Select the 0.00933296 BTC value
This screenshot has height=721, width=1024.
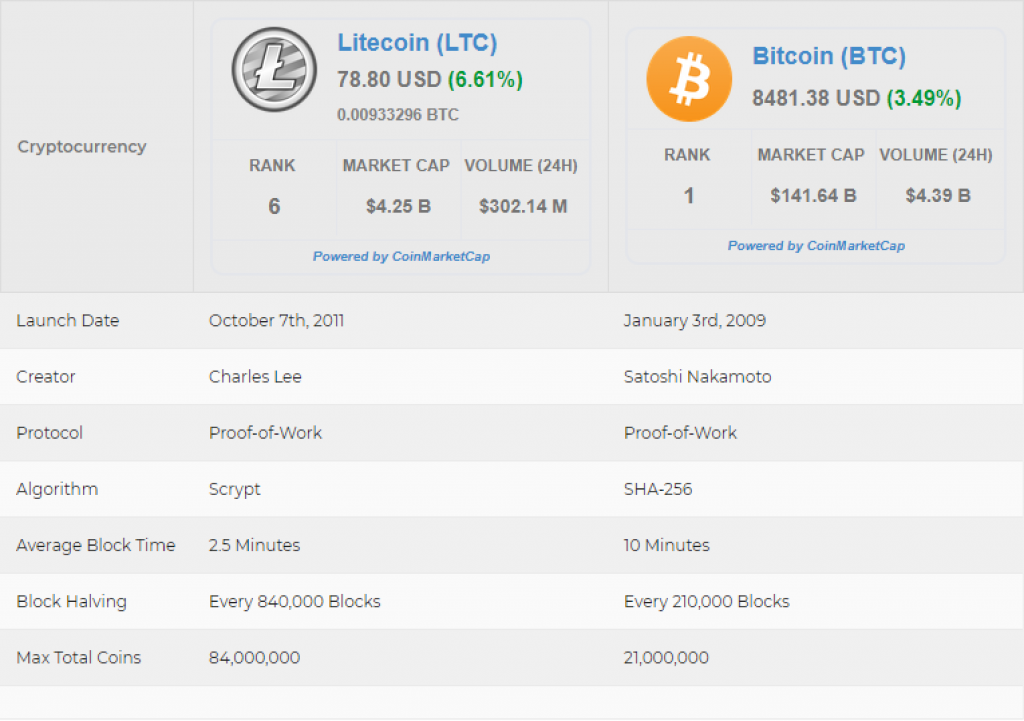point(398,115)
